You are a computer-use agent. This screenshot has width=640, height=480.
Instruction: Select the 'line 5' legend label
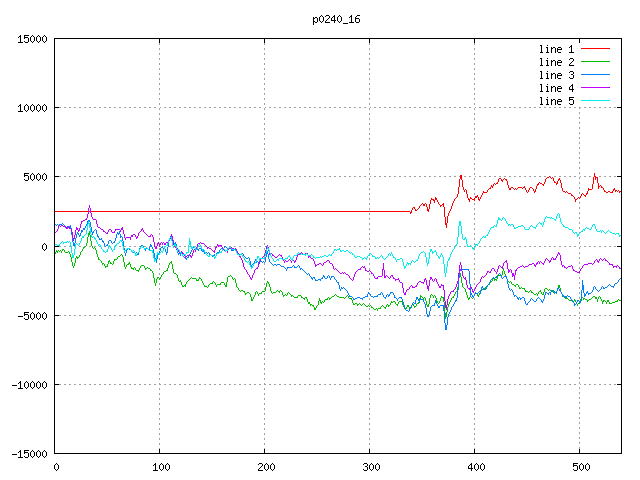[556, 101]
